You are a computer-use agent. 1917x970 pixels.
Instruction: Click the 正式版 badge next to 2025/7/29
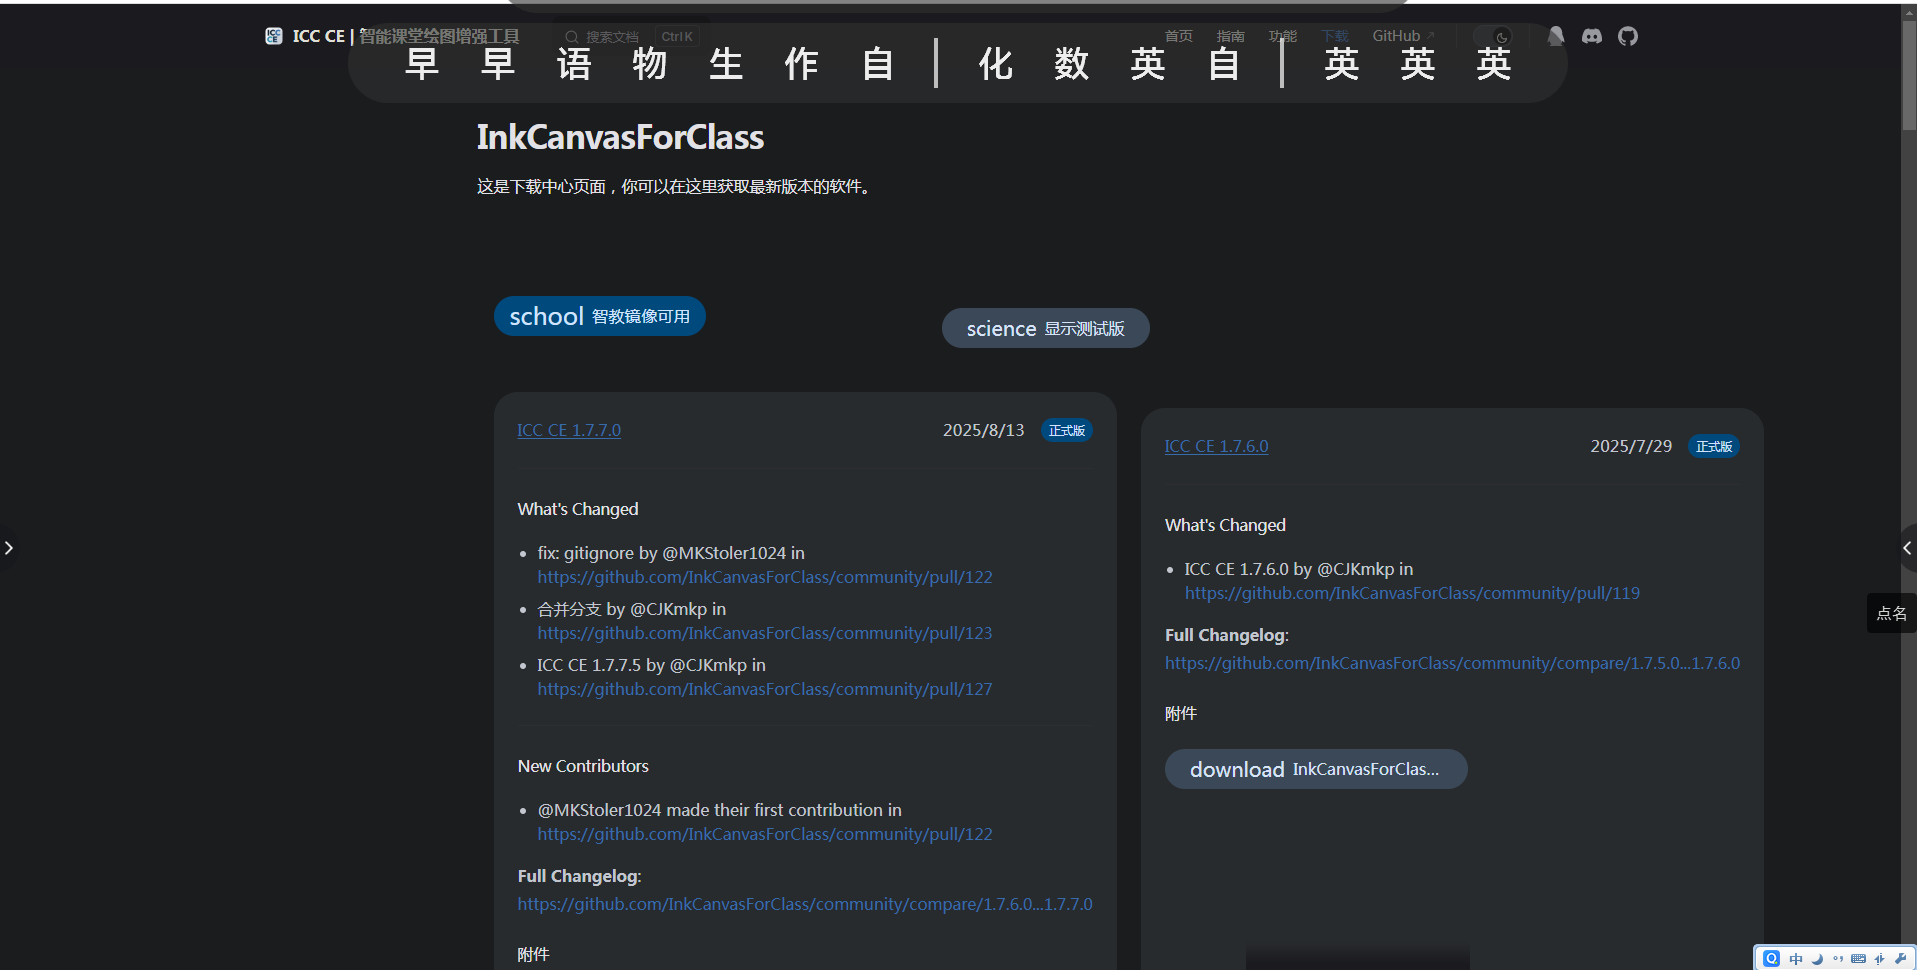coord(1714,446)
